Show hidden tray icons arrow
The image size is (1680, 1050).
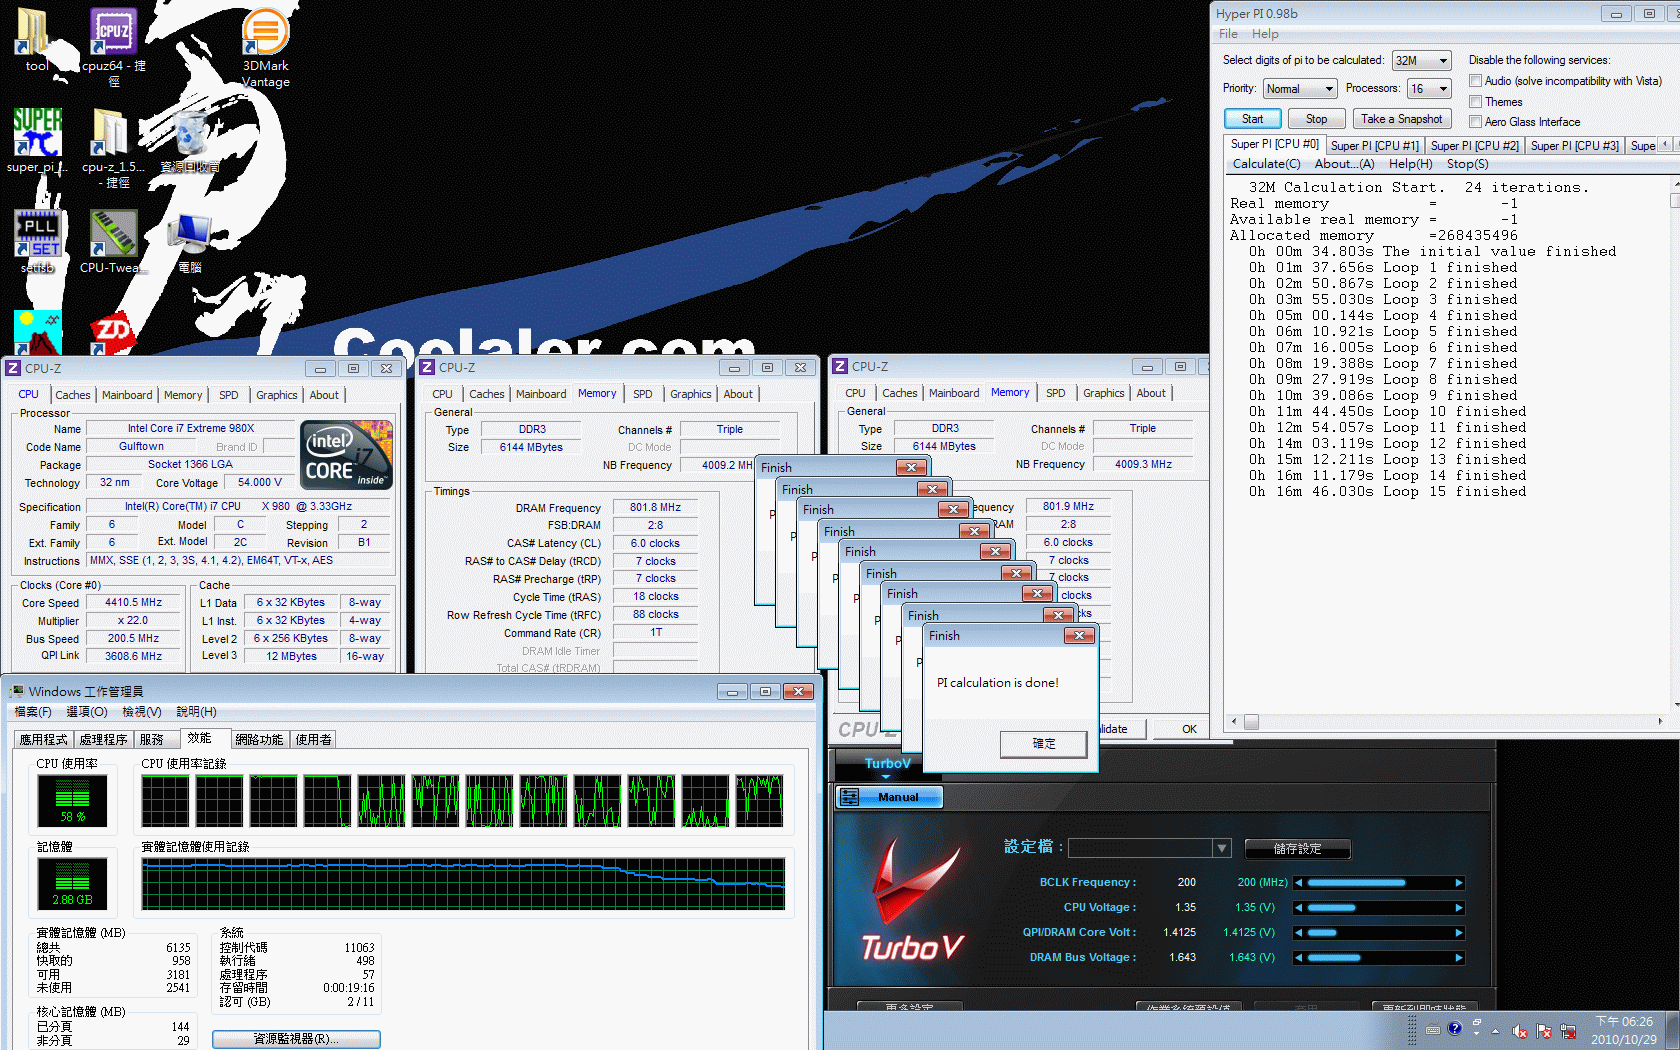[1496, 1031]
